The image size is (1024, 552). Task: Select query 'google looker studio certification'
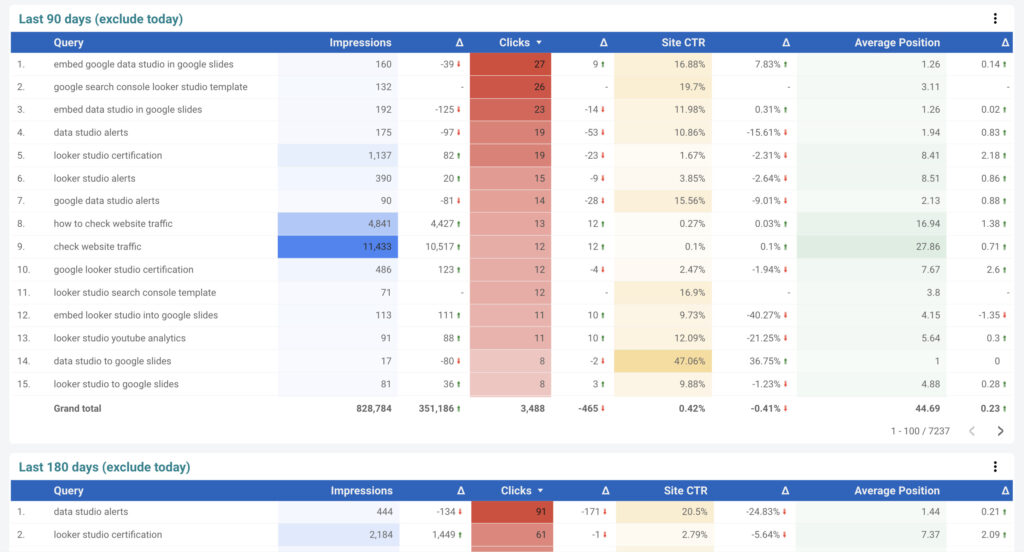(123, 269)
